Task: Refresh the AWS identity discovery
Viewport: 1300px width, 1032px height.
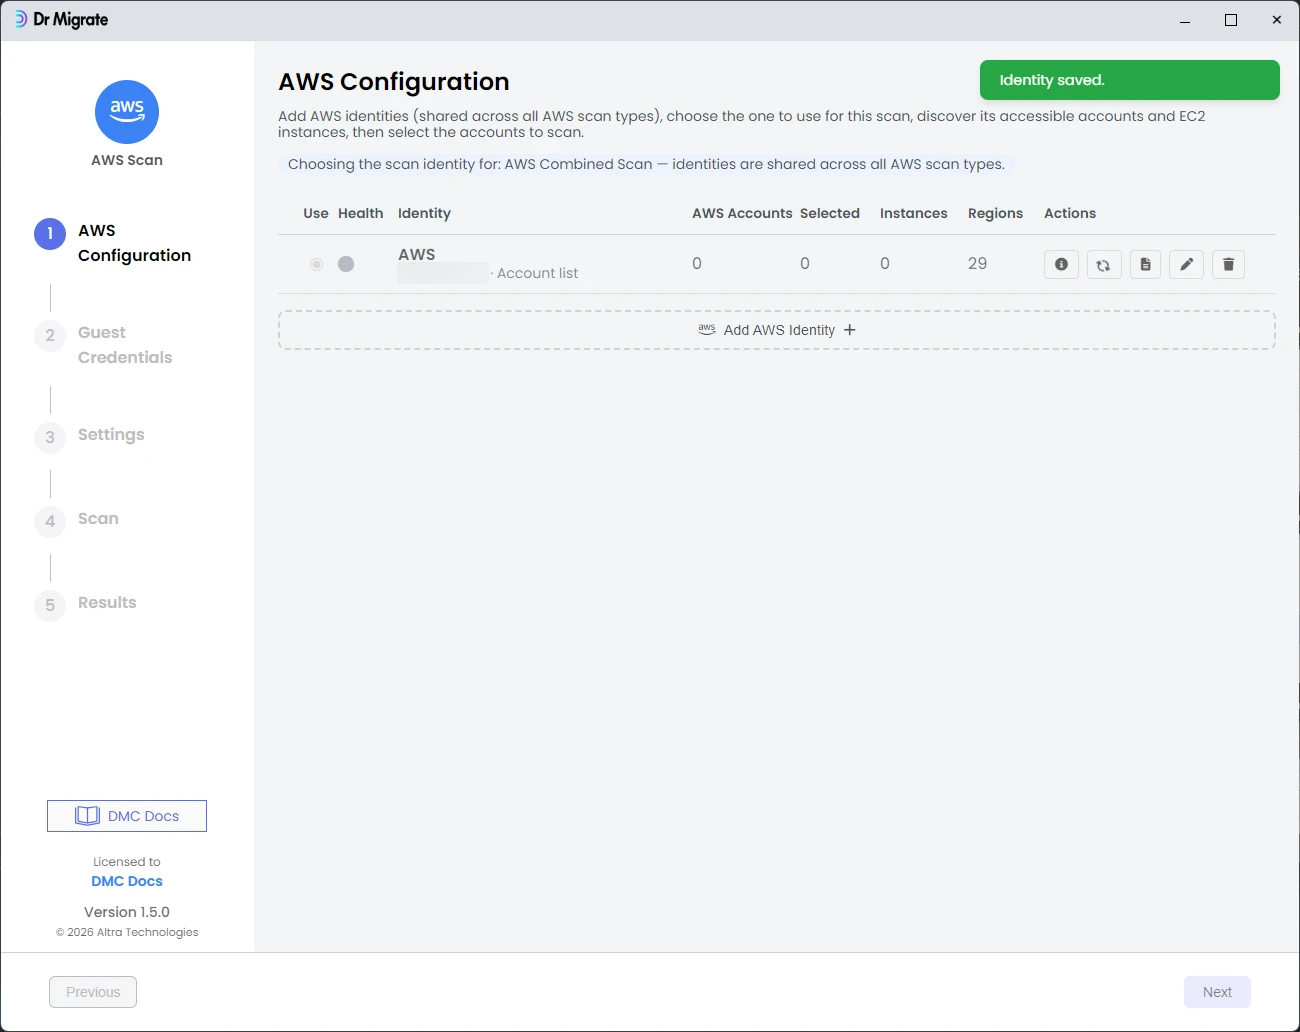Action: pyautogui.click(x=1103, y=264)
